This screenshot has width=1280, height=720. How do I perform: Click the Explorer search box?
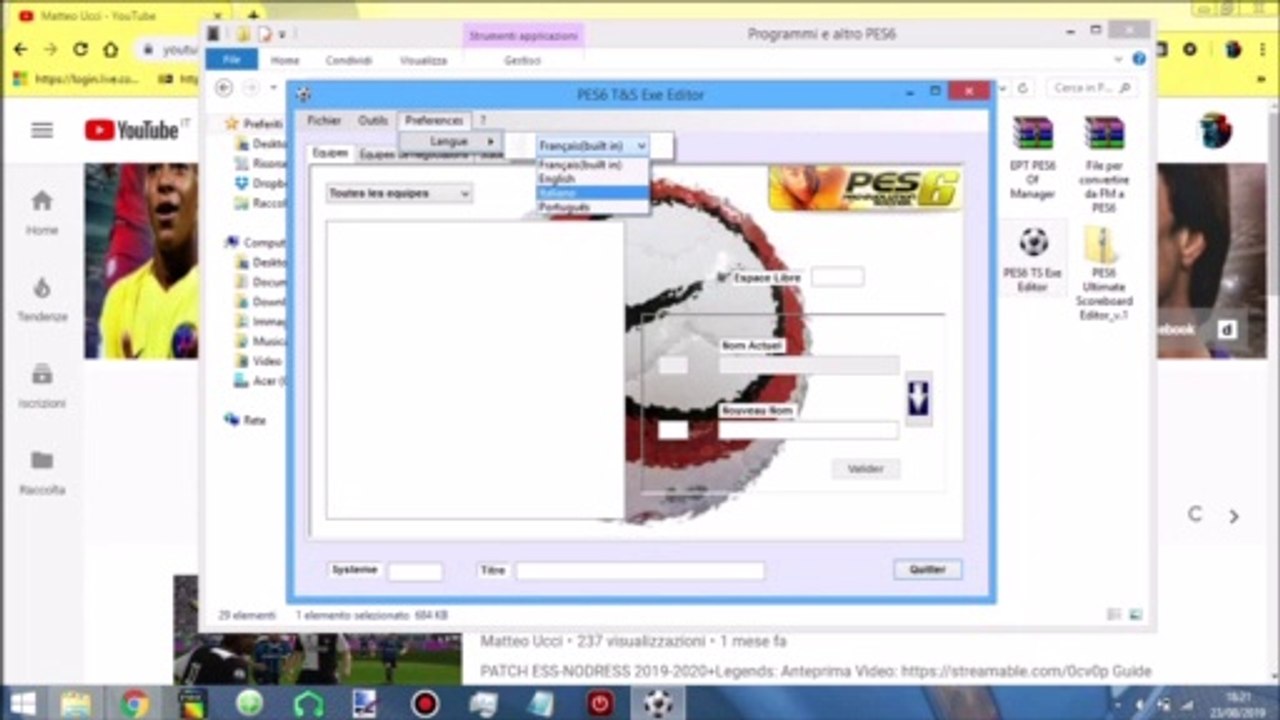click(1092, 88)
